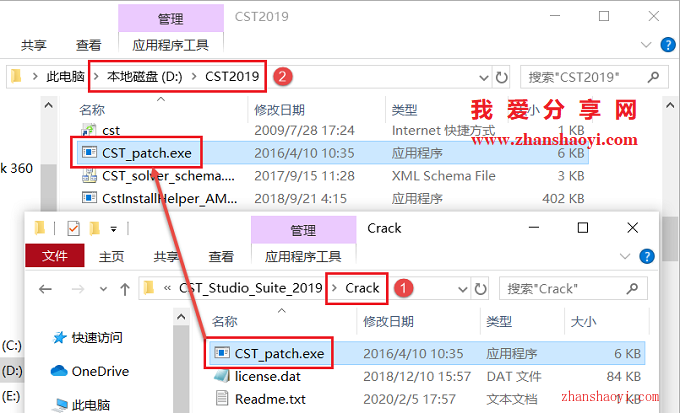The image size is (680, 413).
Task: Click the double chevron in the Crack address bar
Action: pyautogui.click(x=167, y=288)
